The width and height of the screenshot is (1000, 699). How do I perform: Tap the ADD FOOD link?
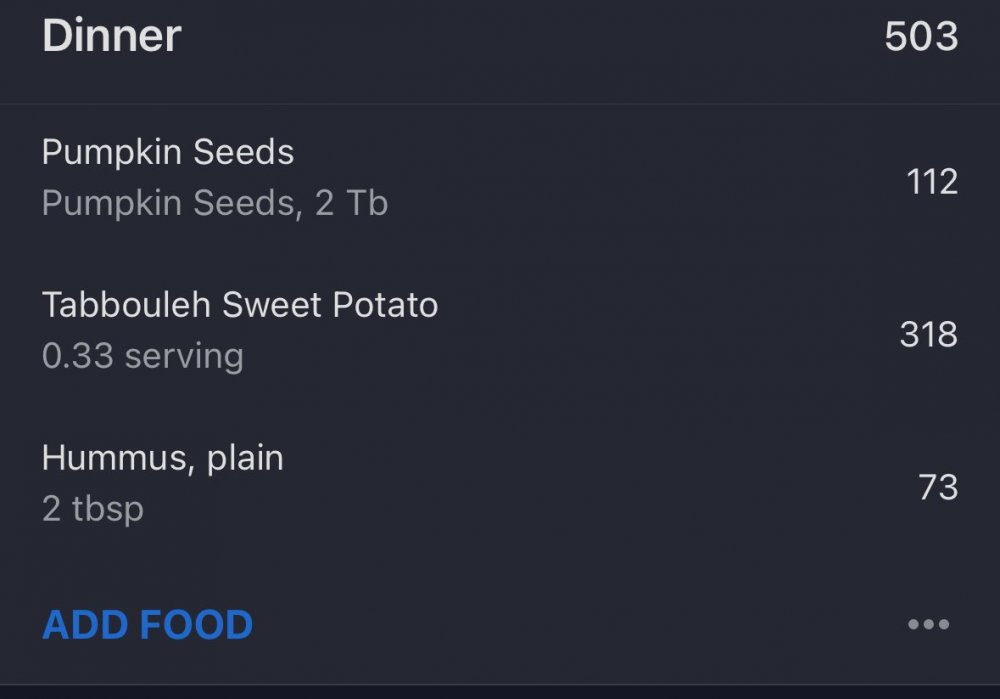[147, 625]
